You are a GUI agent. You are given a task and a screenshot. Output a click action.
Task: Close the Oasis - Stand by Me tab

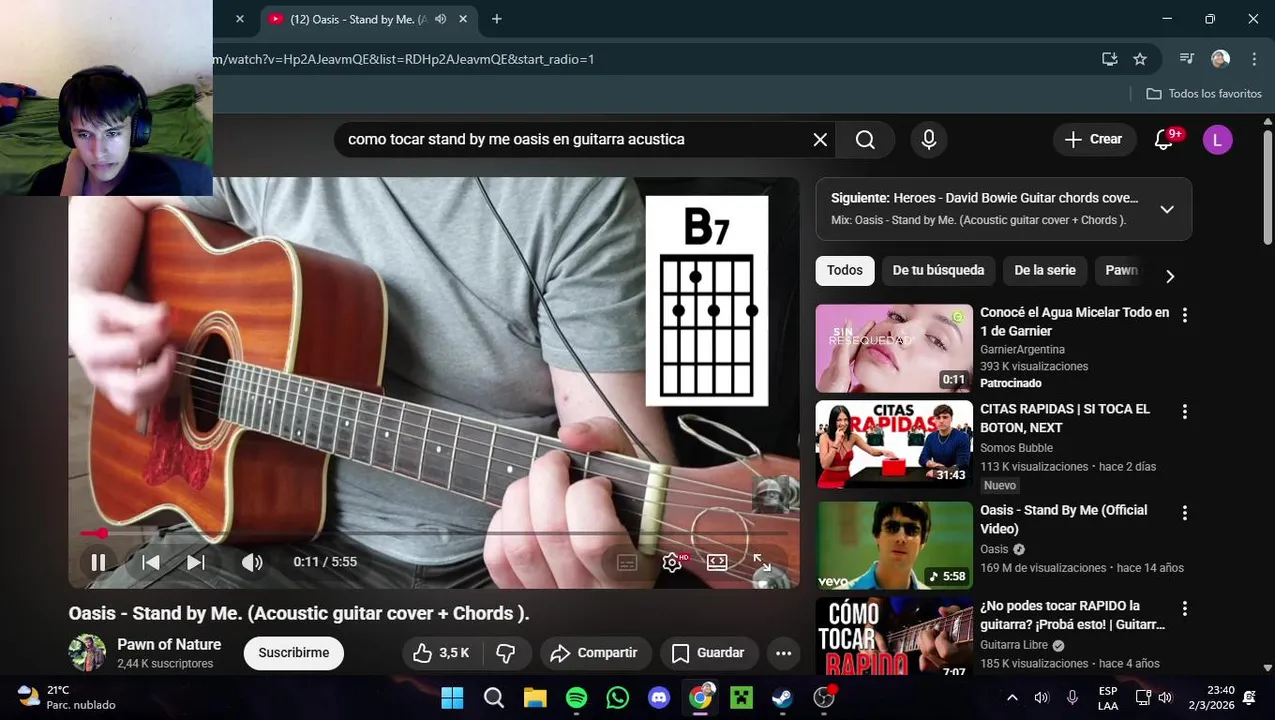tap(463, 19)
